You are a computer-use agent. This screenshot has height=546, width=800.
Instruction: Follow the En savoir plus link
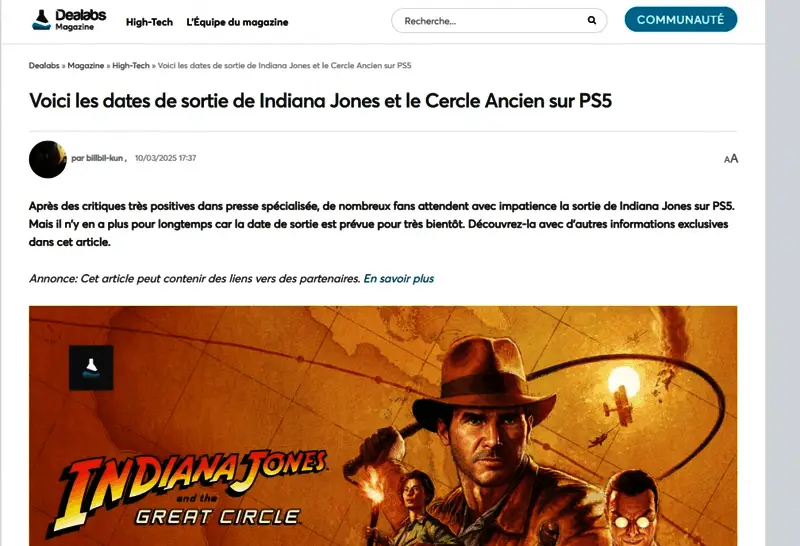pos(398,279)
